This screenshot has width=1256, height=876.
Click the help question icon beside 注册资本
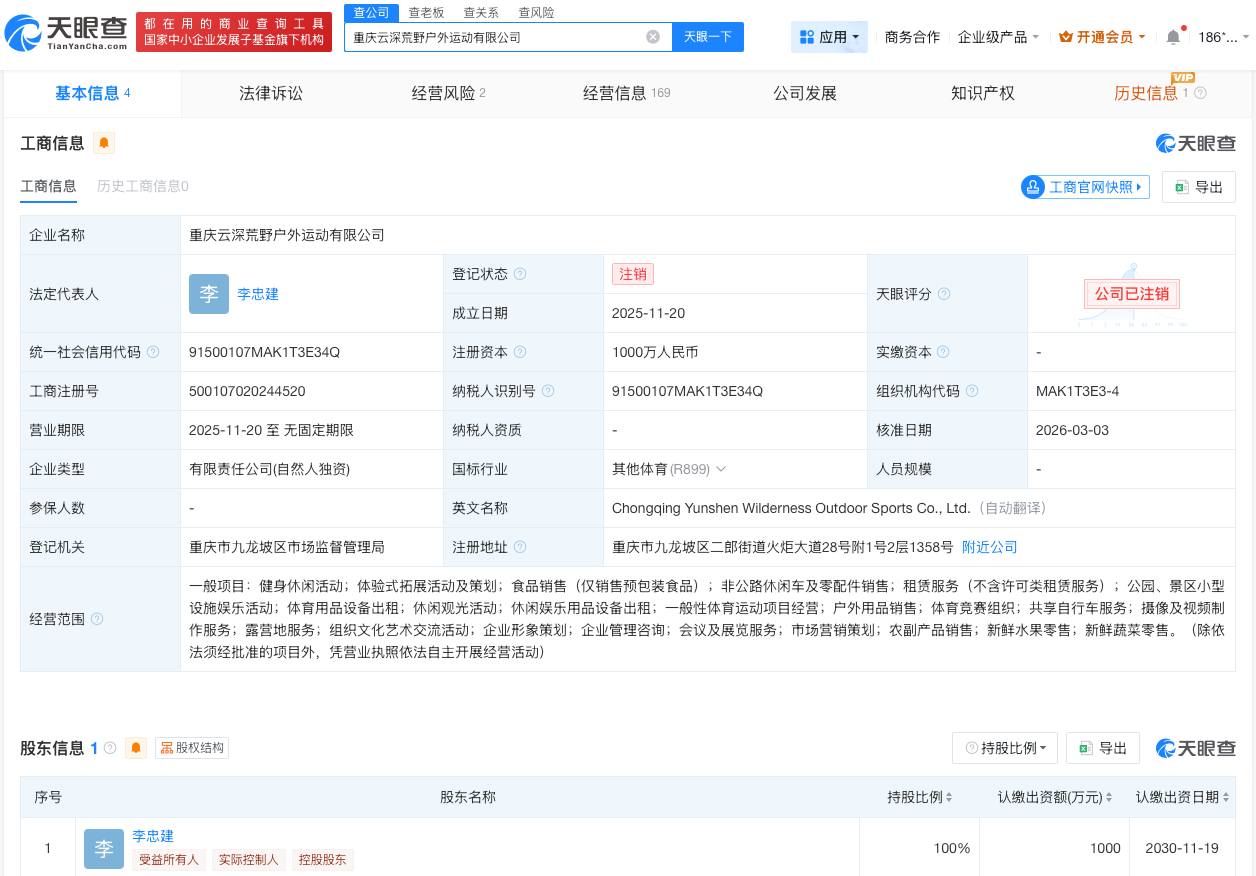(519, 352)
